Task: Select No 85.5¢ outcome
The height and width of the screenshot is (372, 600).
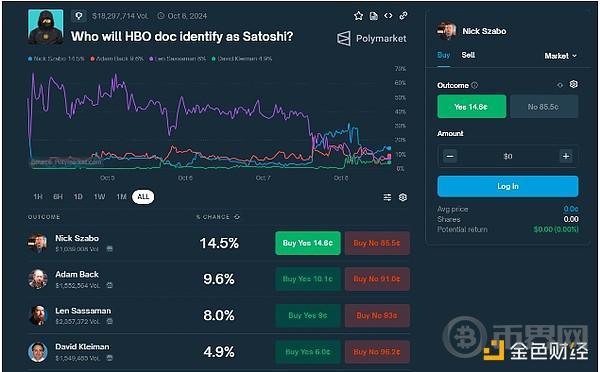Action: 543,107
